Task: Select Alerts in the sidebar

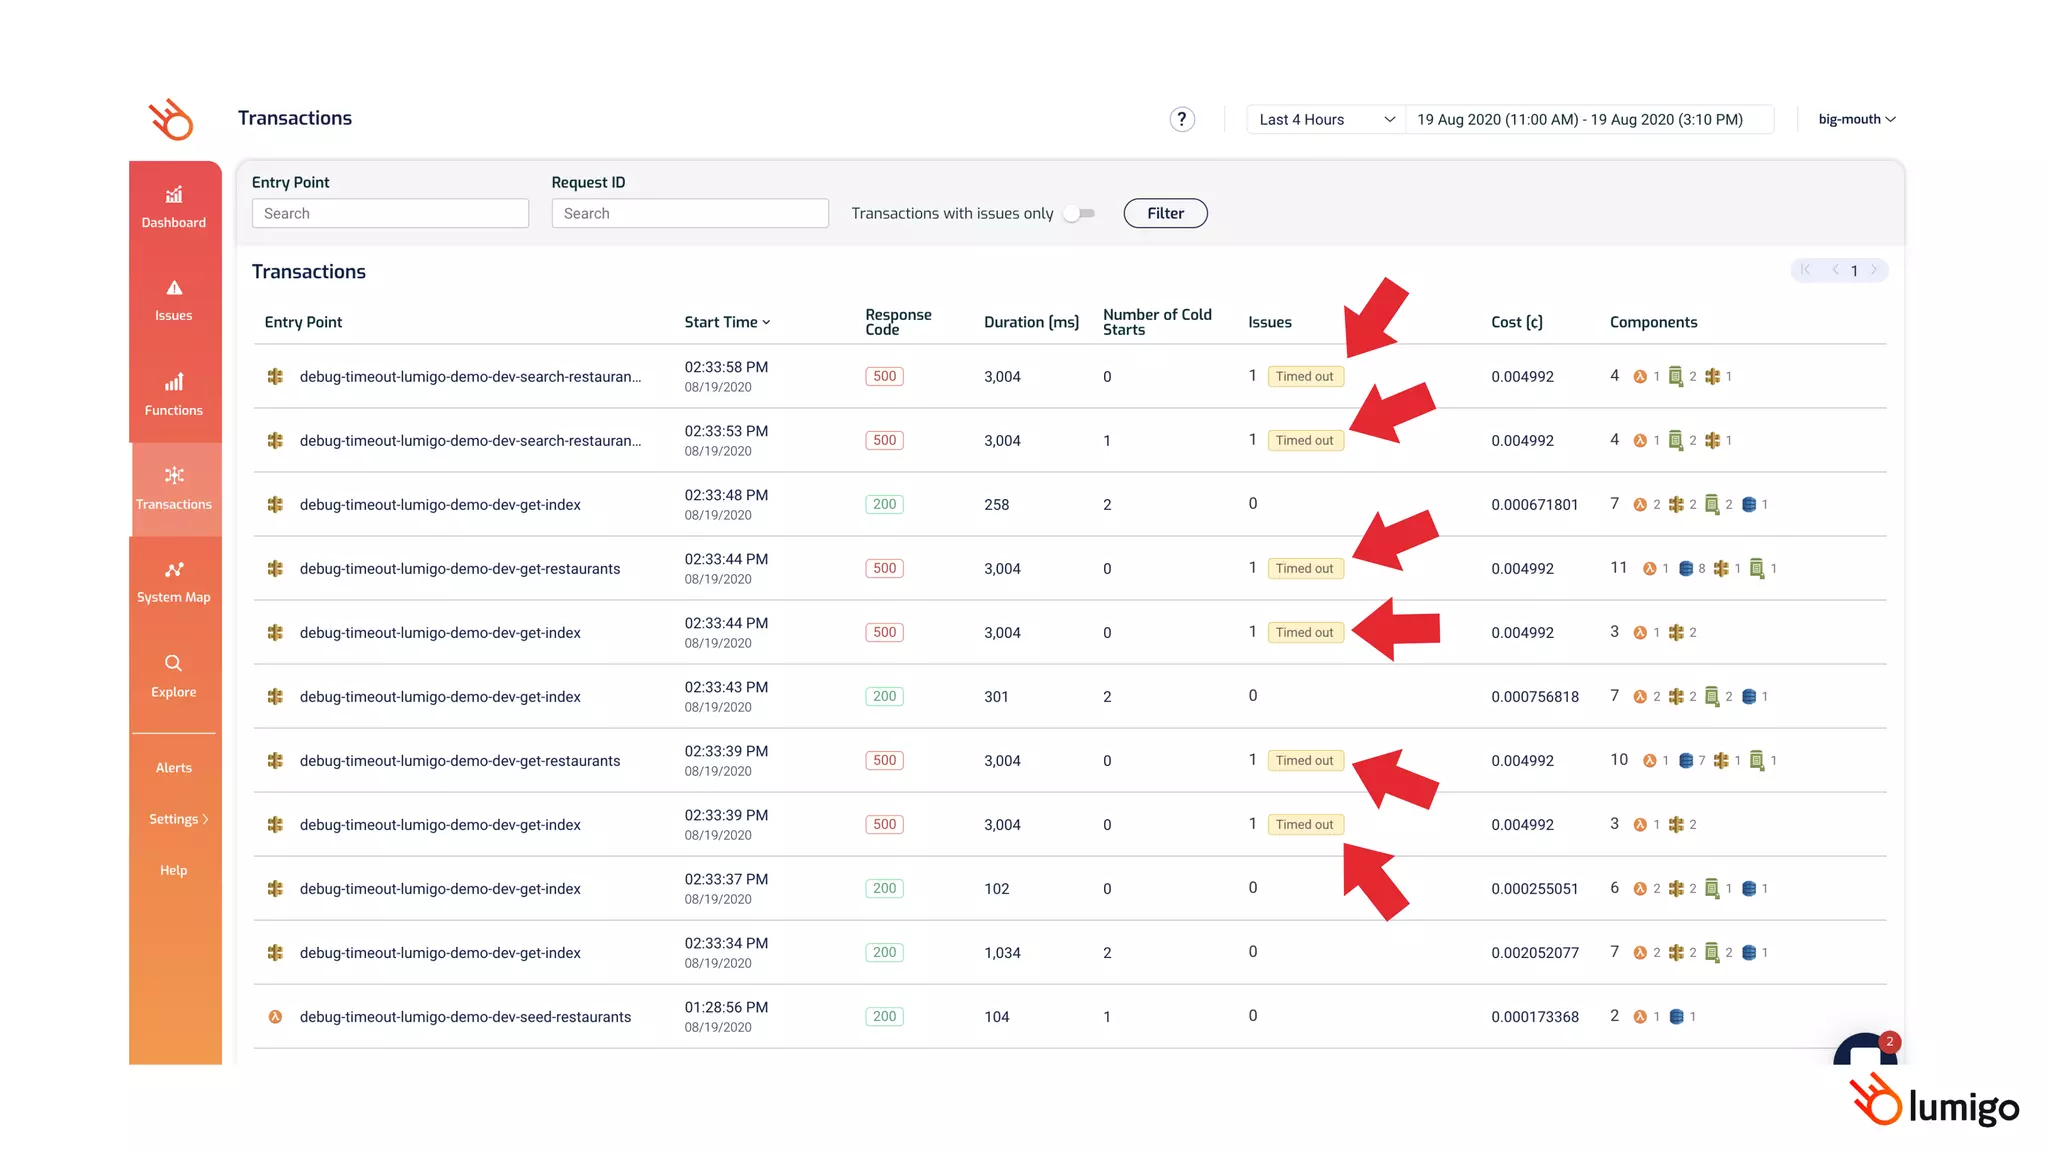Action: click(x=174, y=768)
